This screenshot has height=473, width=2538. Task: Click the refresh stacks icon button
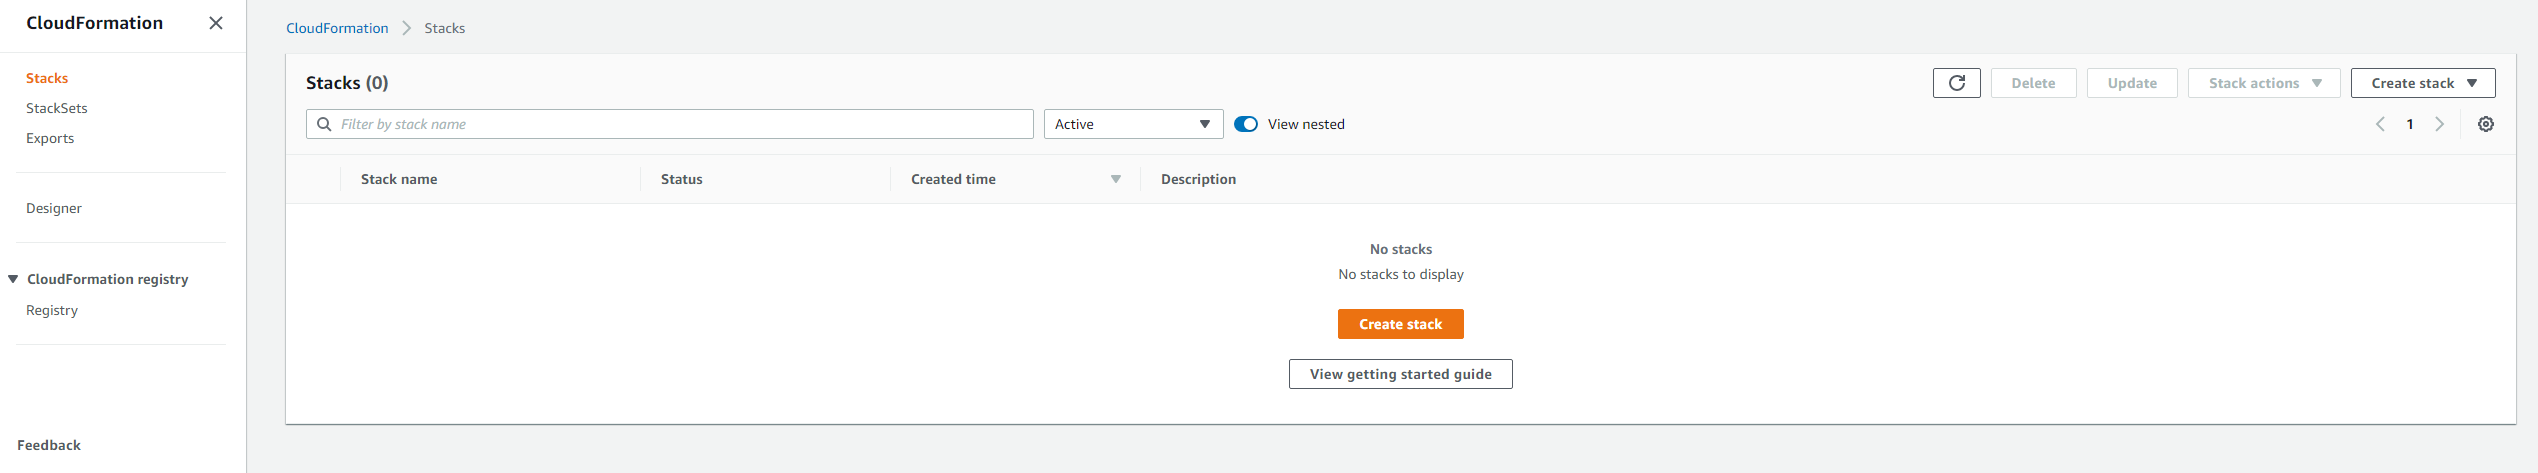1956,83
